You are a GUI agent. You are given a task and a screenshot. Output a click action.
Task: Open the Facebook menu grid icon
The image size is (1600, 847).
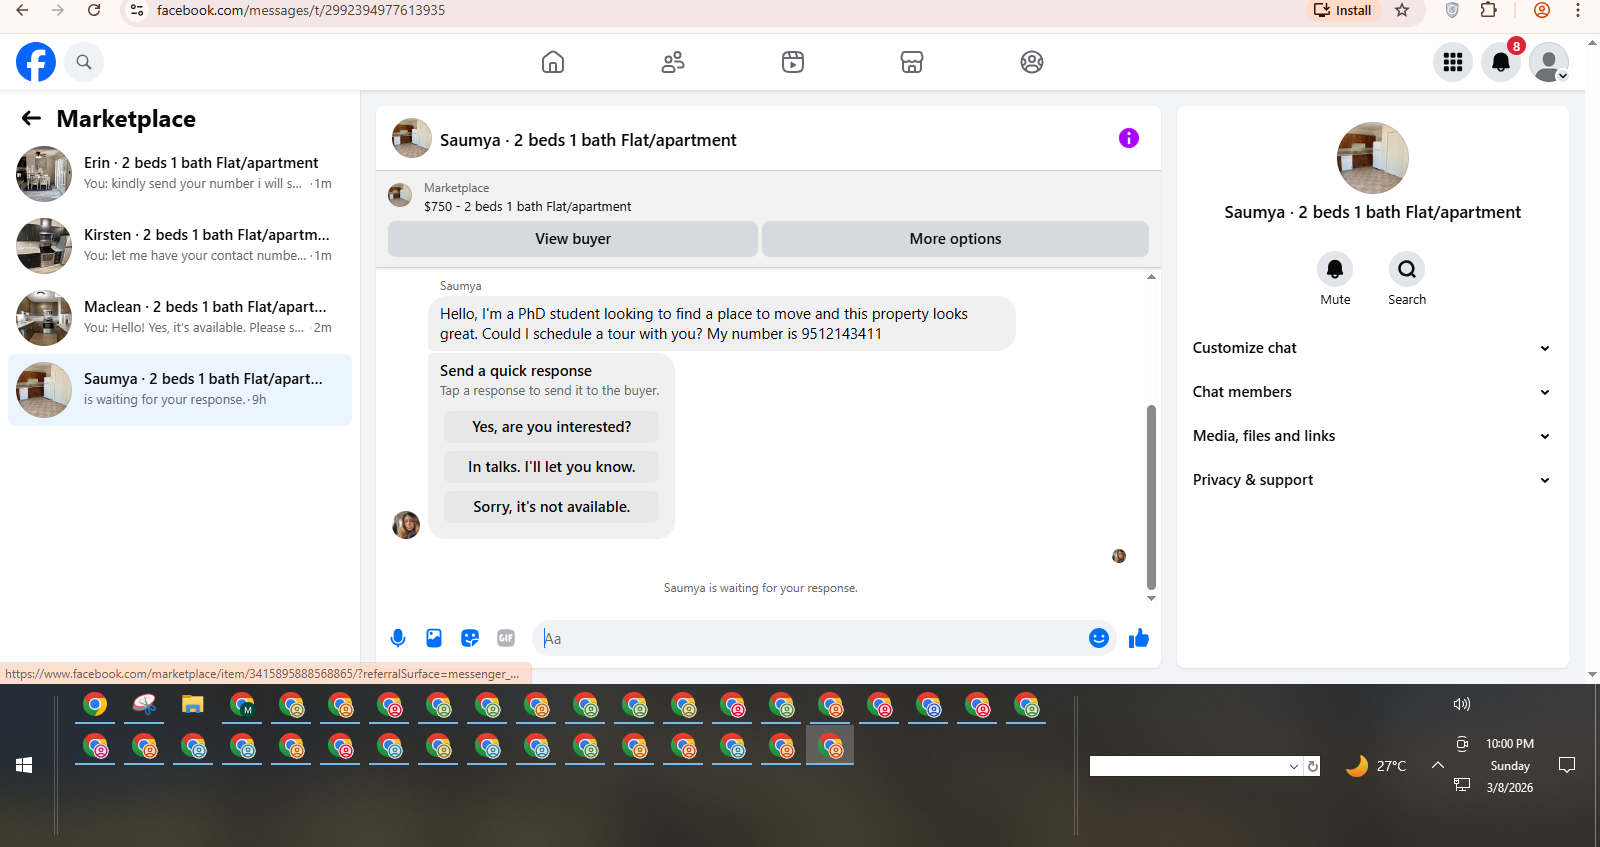[1453, 62]
